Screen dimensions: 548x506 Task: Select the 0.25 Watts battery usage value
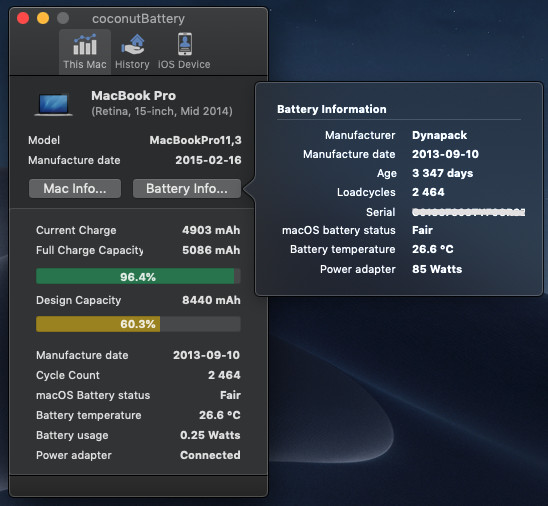click(210, 435)
